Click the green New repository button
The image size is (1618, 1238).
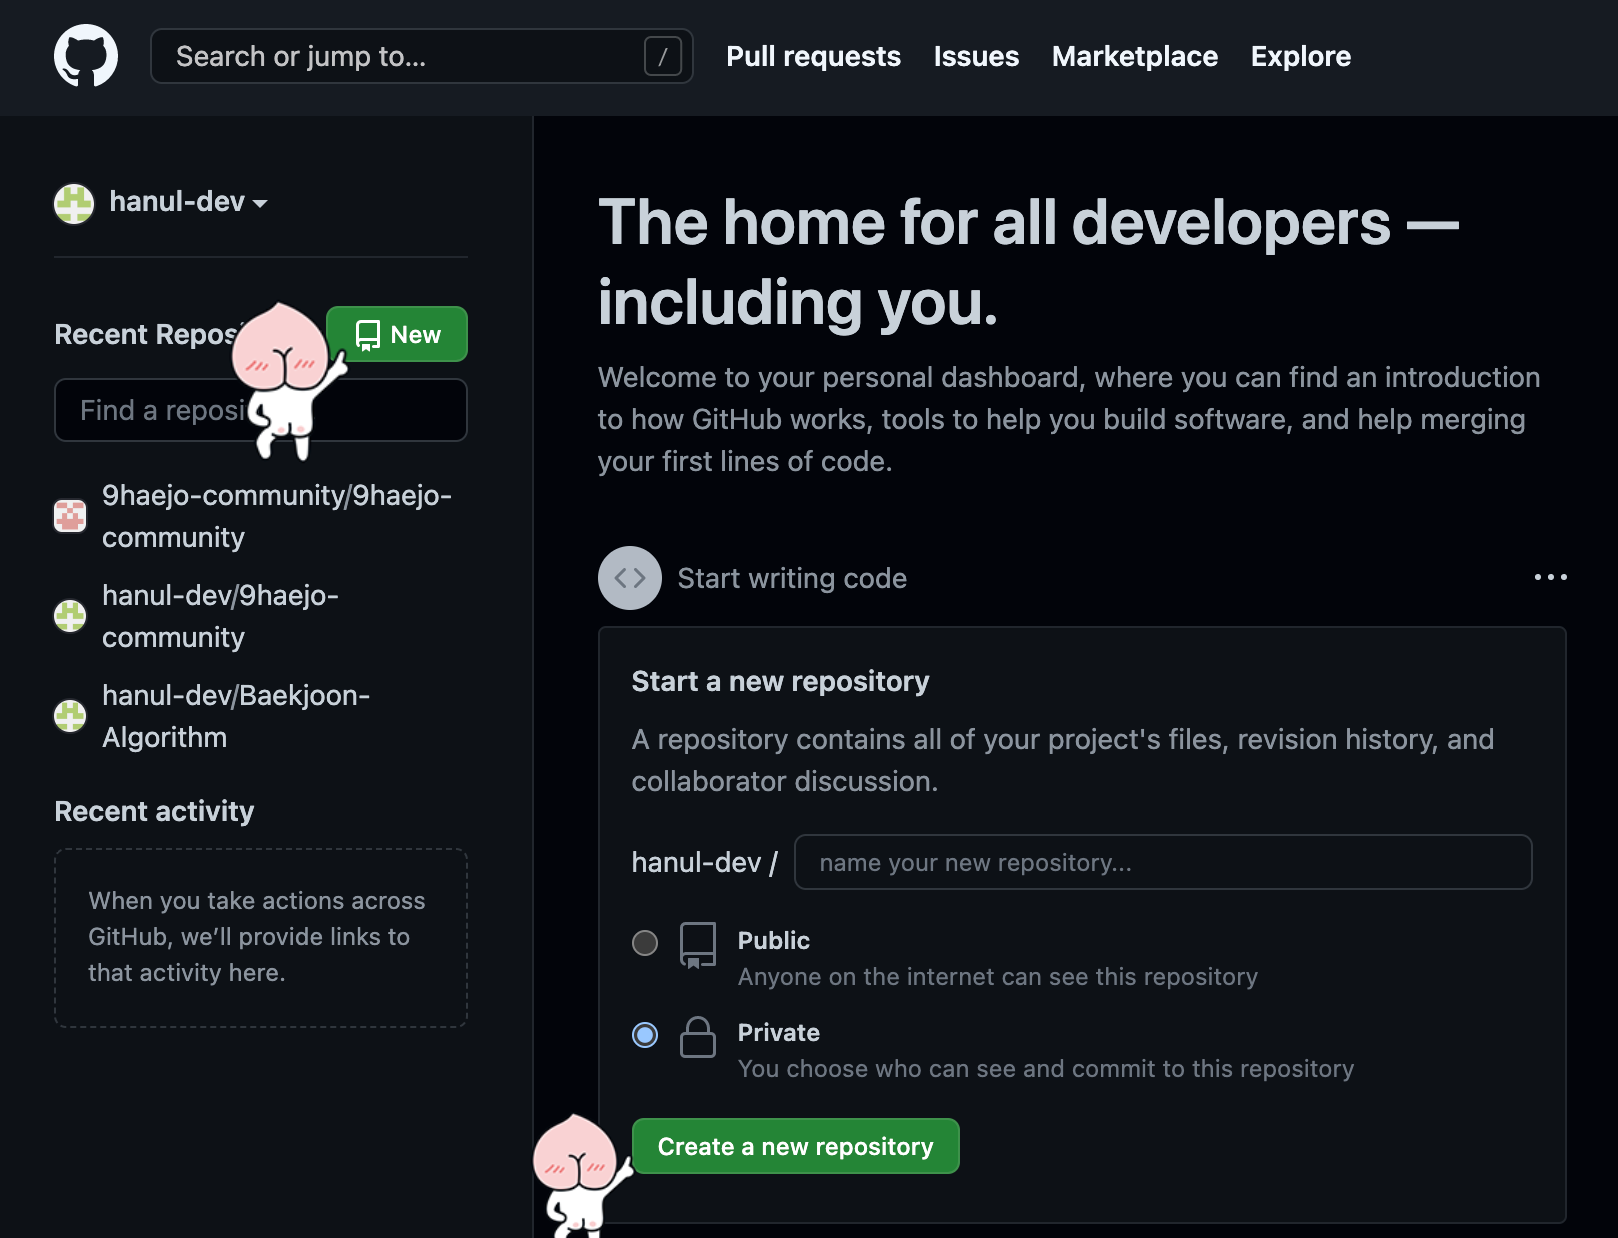397,334
